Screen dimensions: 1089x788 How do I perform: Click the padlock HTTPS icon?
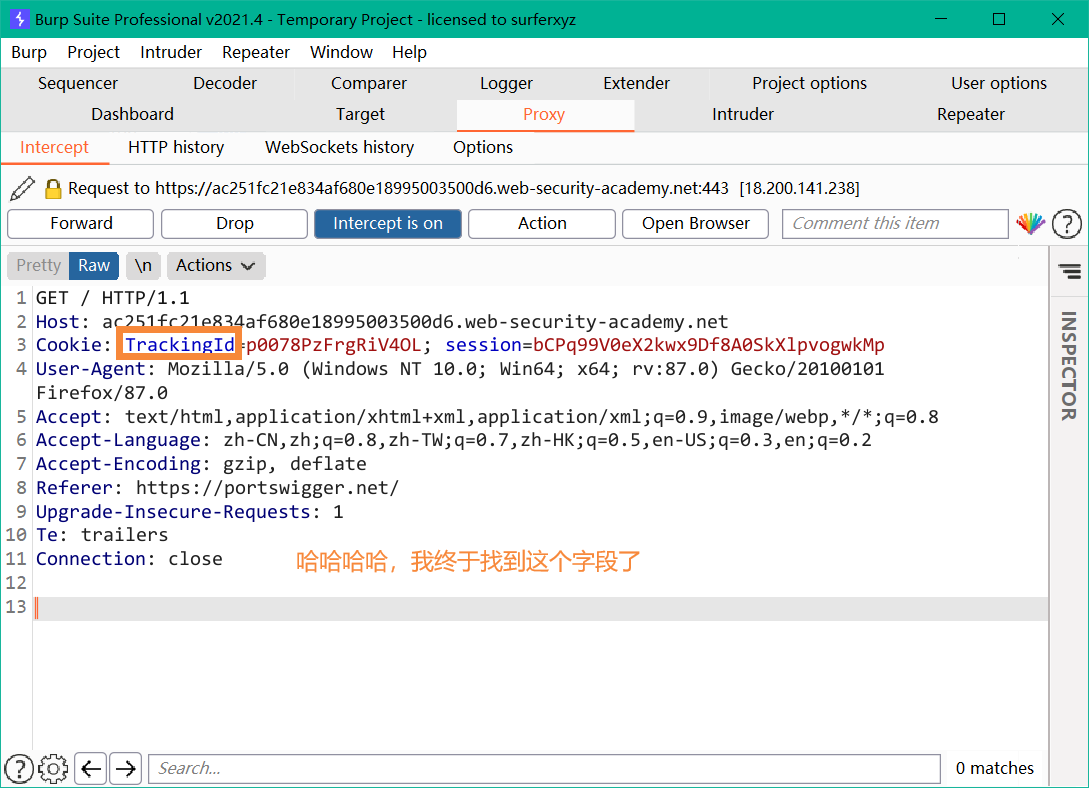[53, 189]
